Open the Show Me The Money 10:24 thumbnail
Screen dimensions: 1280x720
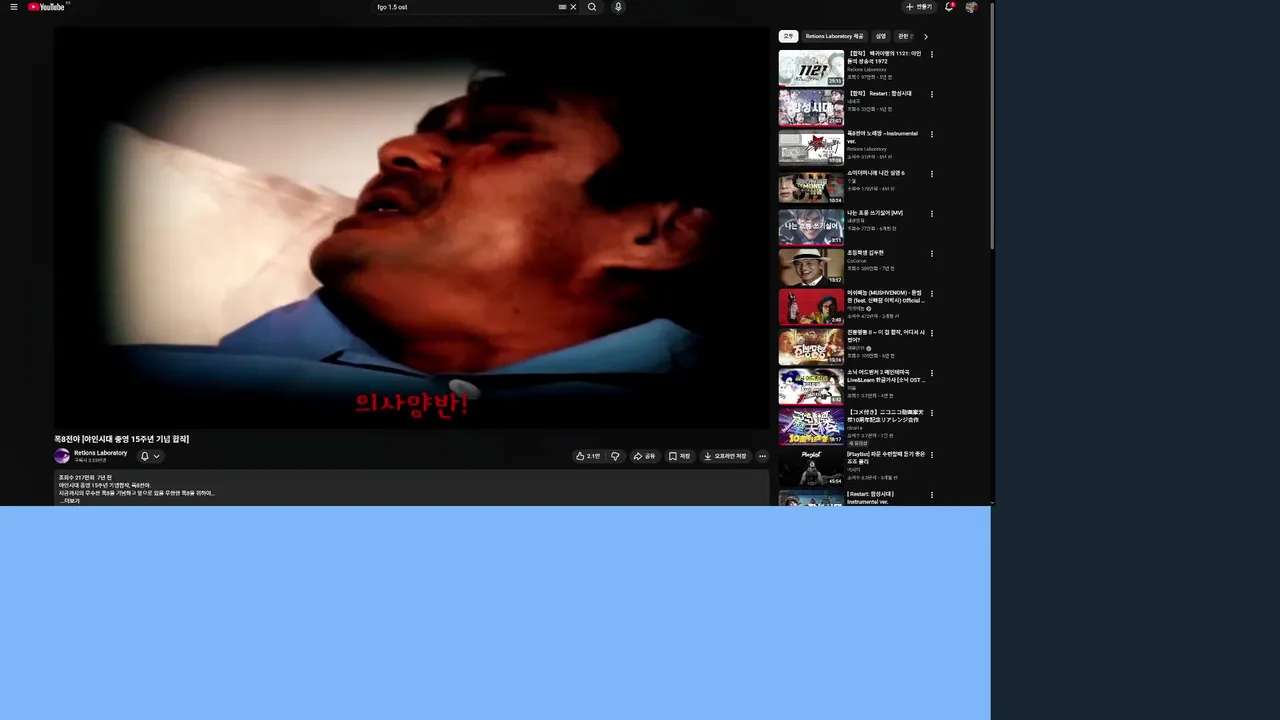point(811,187)
